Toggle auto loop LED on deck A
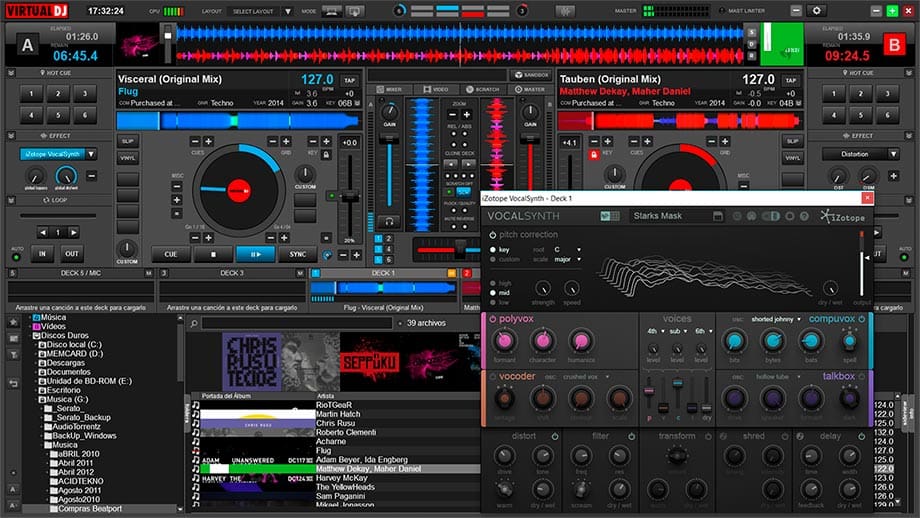The height and width of the screenshot is (518, 920). pos(16,258)
